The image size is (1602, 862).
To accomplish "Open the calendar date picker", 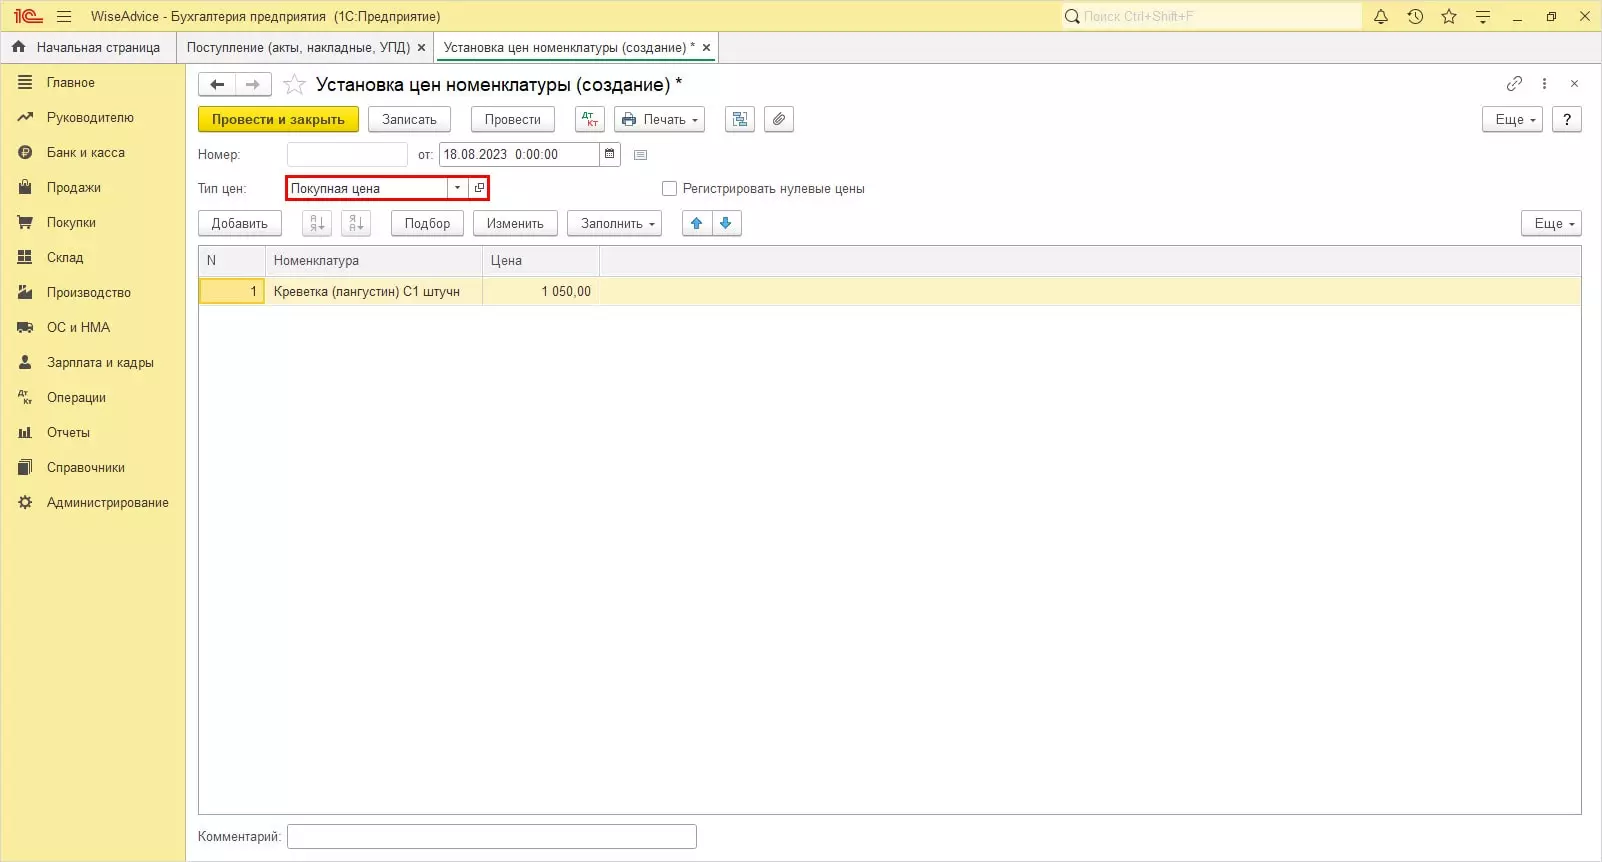I will tap(610, 154).
